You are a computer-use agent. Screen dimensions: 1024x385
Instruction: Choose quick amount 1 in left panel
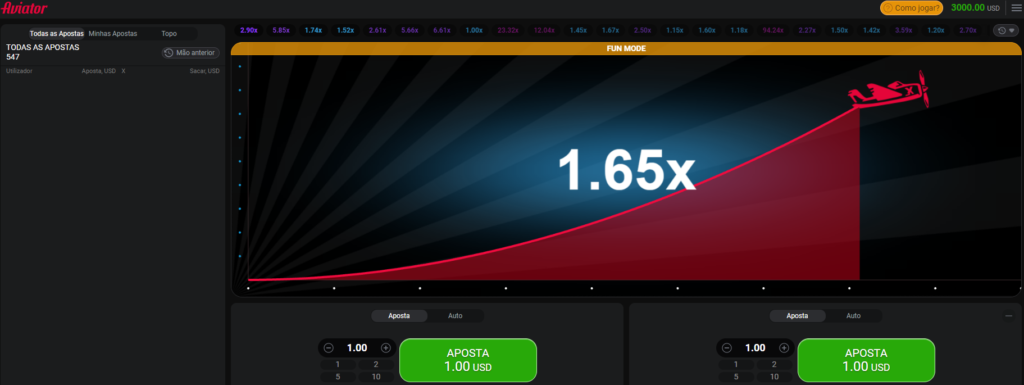pyautogui.click(x=338, y=365)
